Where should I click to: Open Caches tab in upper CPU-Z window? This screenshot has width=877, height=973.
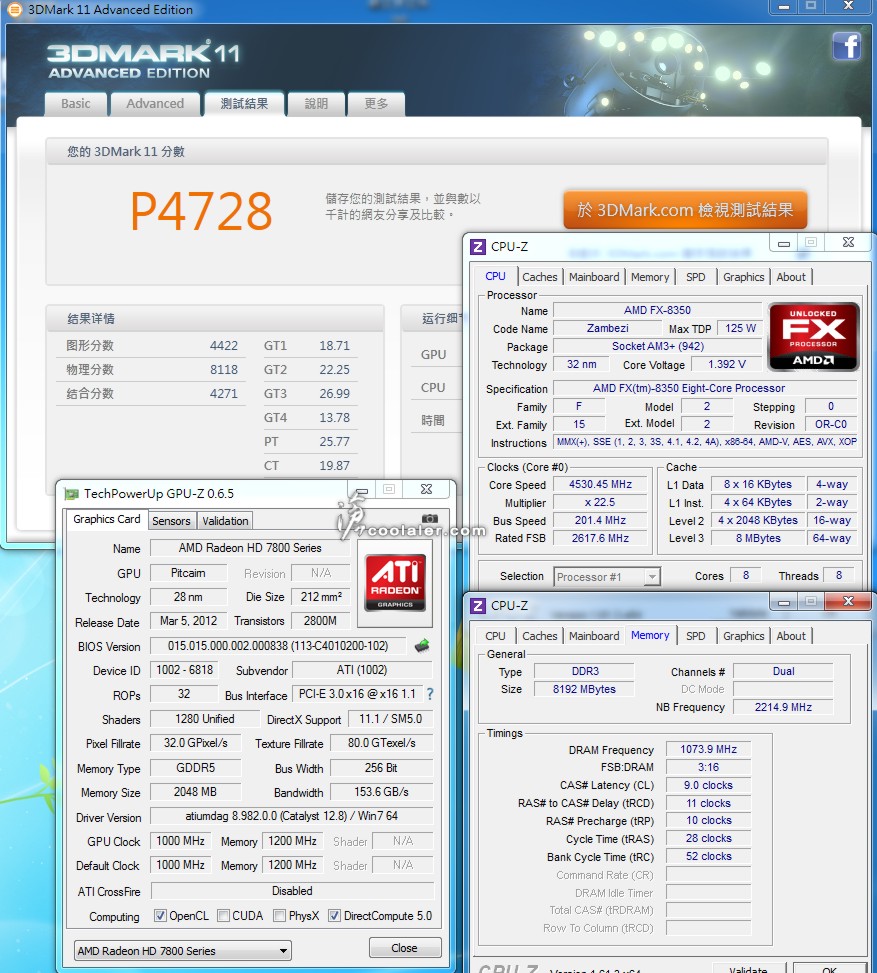(x=539, y=277)
